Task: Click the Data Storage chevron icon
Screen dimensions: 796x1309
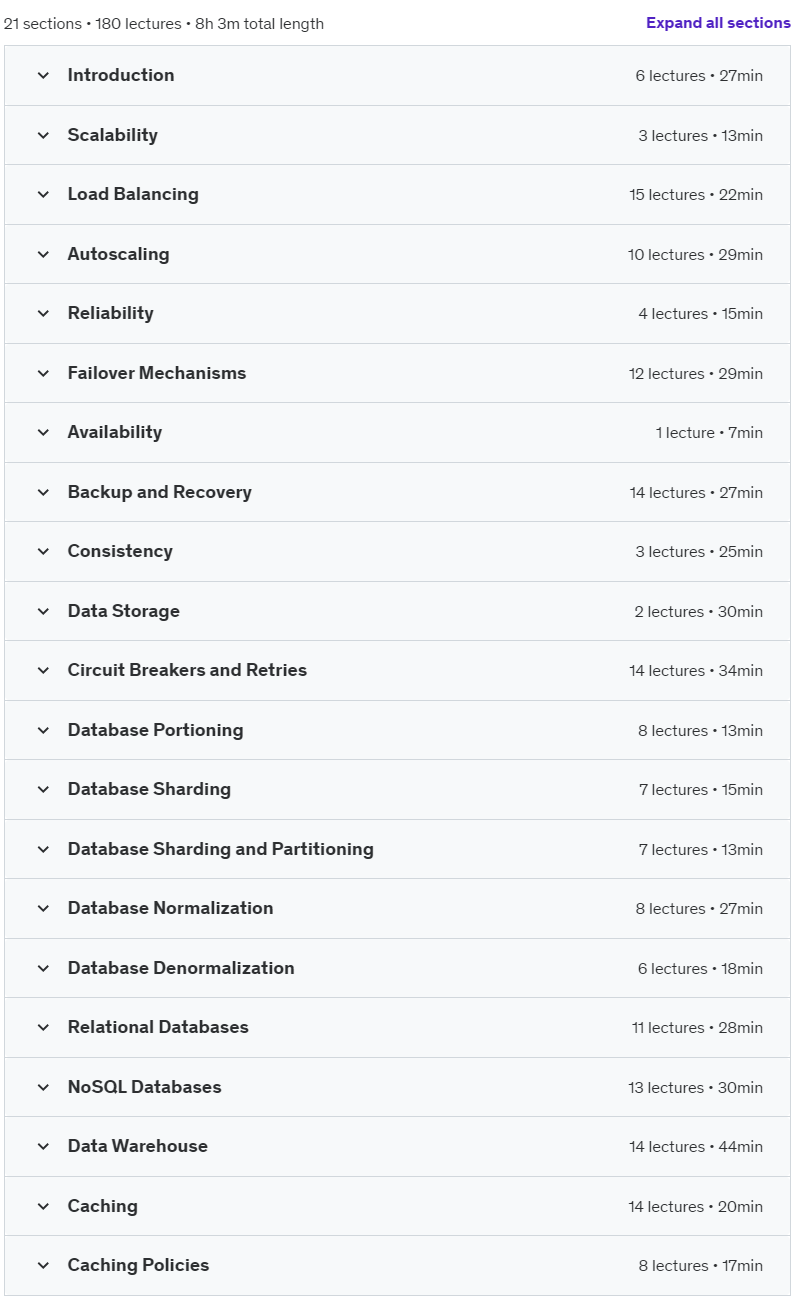Action: click(x=43, y=611)
